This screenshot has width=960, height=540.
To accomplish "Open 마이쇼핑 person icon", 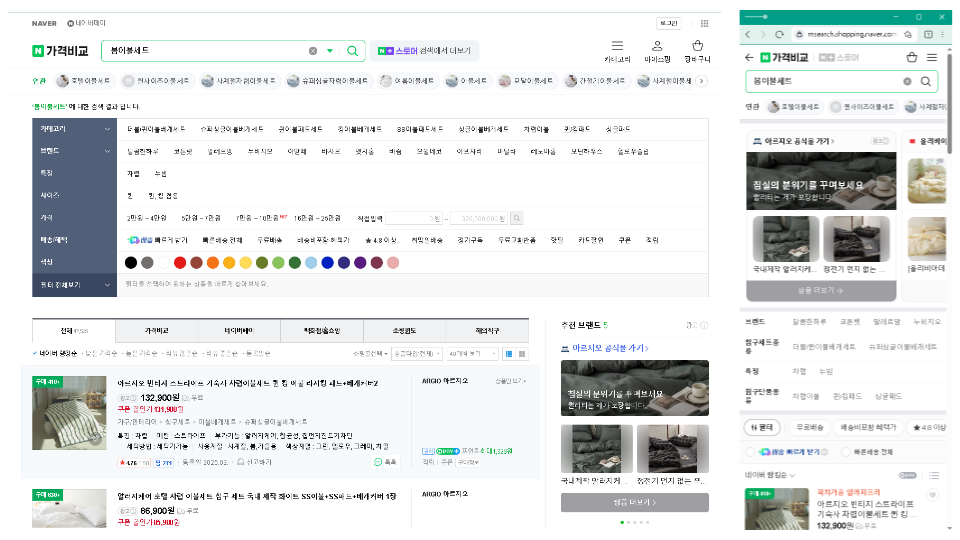I will tap(657, 46).
